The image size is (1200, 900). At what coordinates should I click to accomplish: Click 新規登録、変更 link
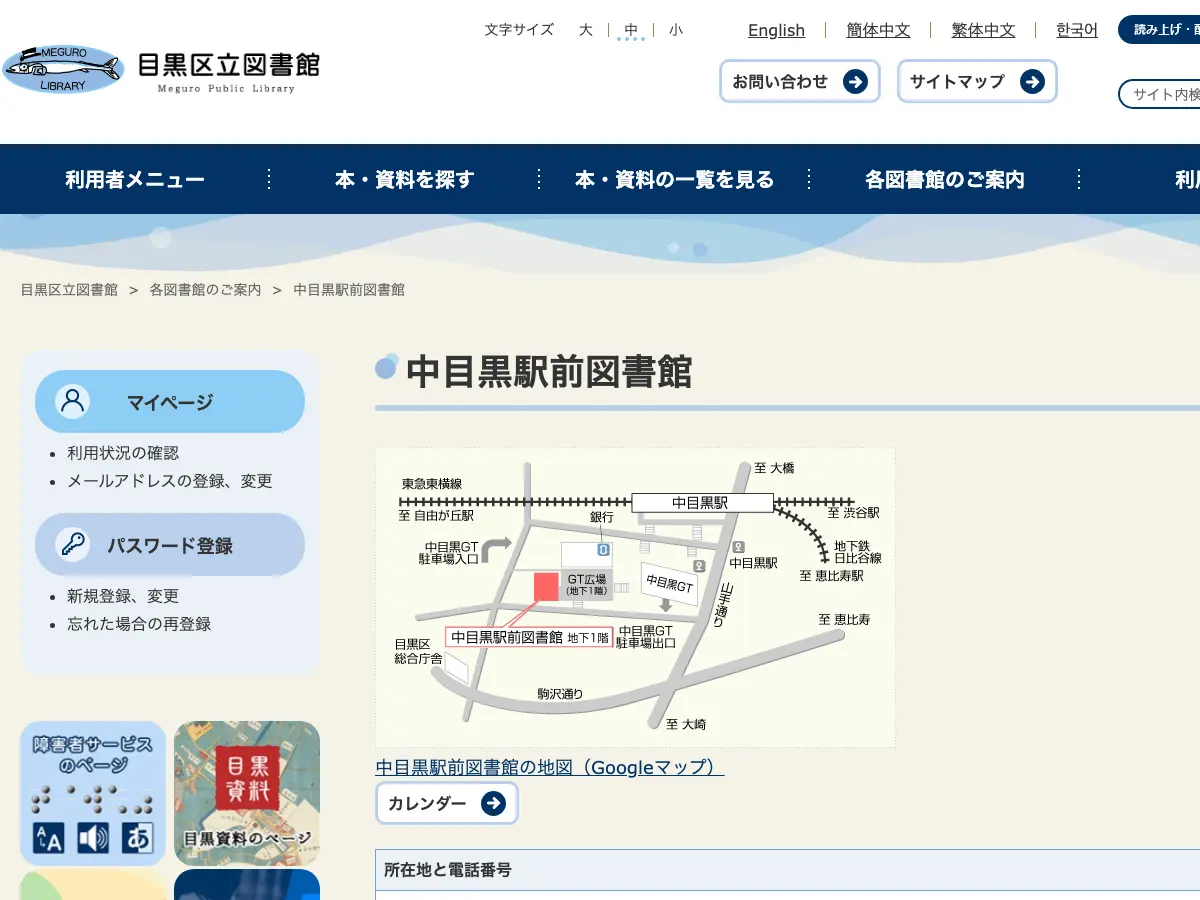tap(123, 596)
